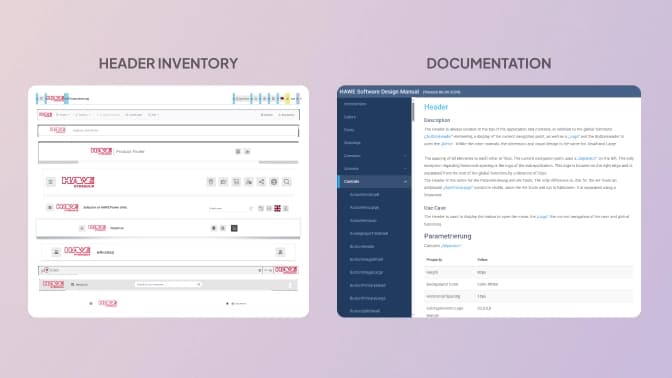Image resolution: width=672 pixels, height=378 pixels.
Task: Open menu icon in selection header row
Action: point(50,207)
